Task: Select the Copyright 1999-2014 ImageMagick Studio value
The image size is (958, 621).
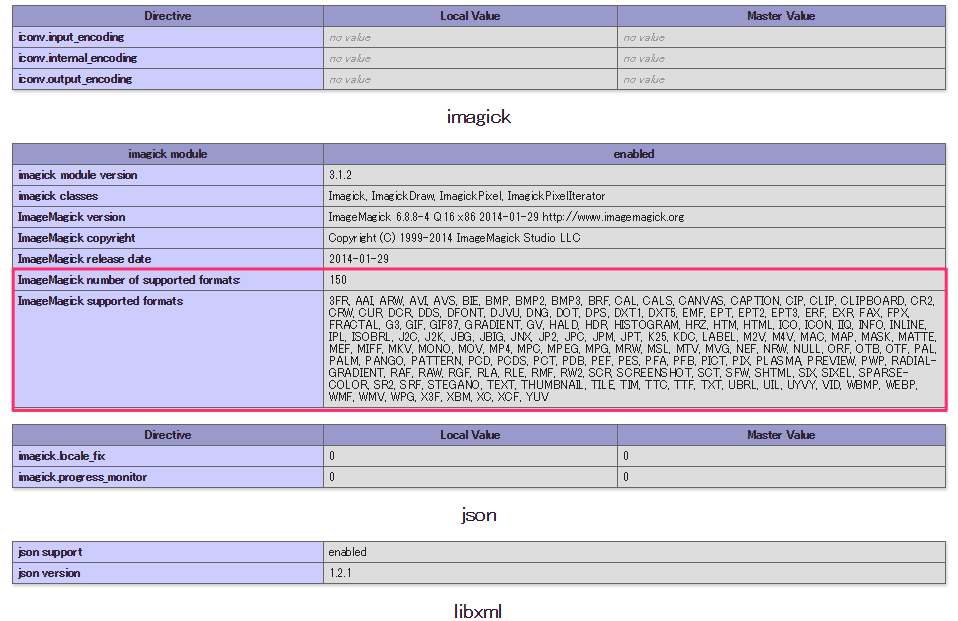Action: pyautogui.click(x=454, y=238)
